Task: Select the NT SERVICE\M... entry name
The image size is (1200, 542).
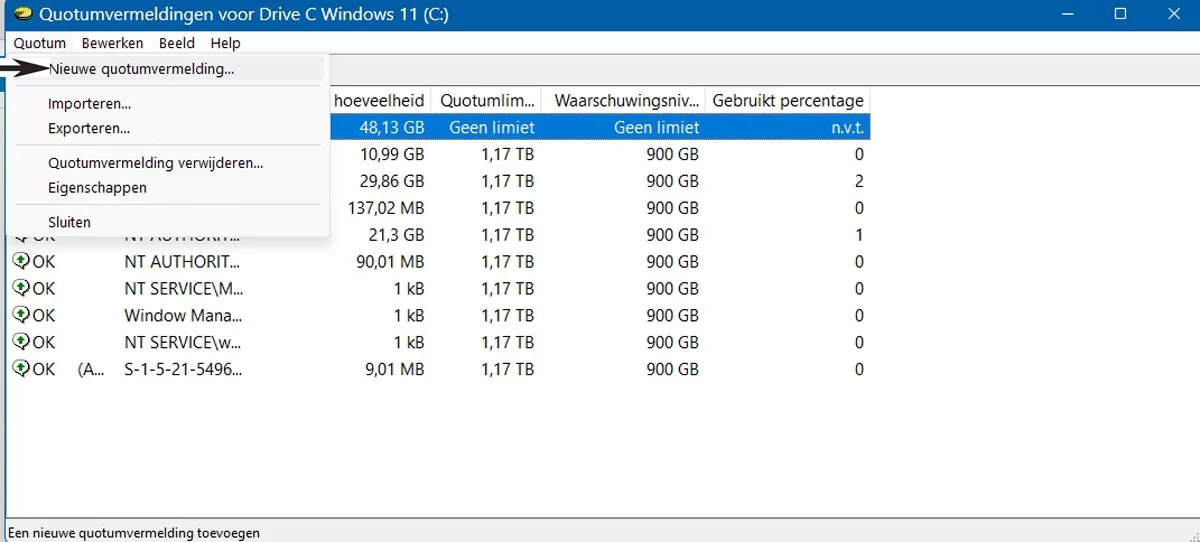Action: [182, 288]
